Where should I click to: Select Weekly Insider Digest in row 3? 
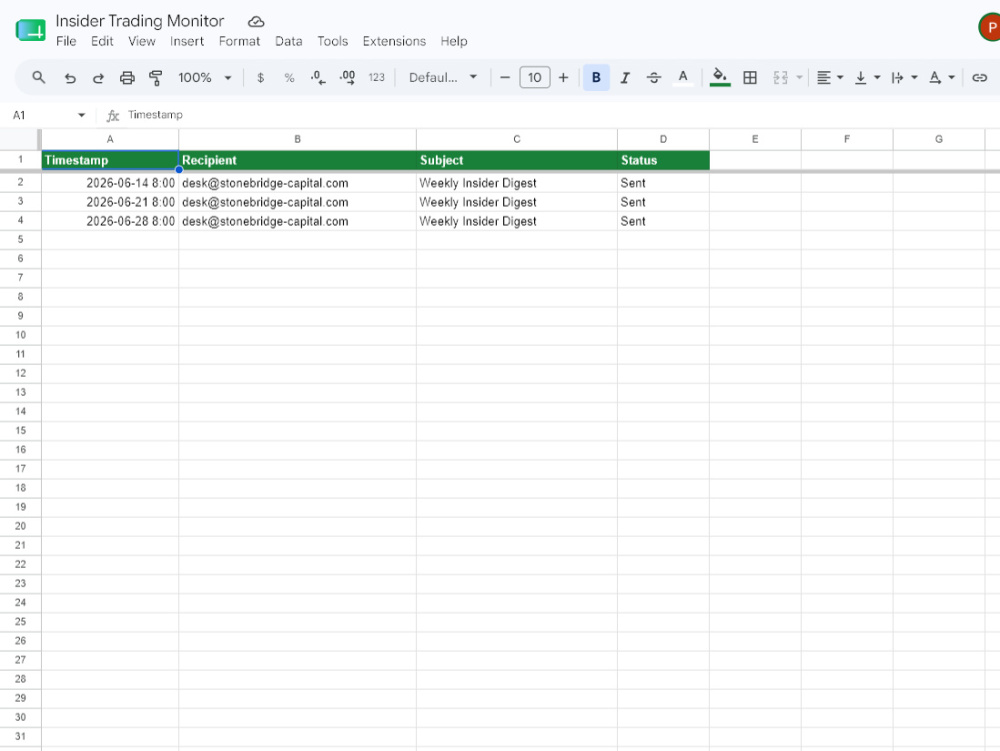517,202
